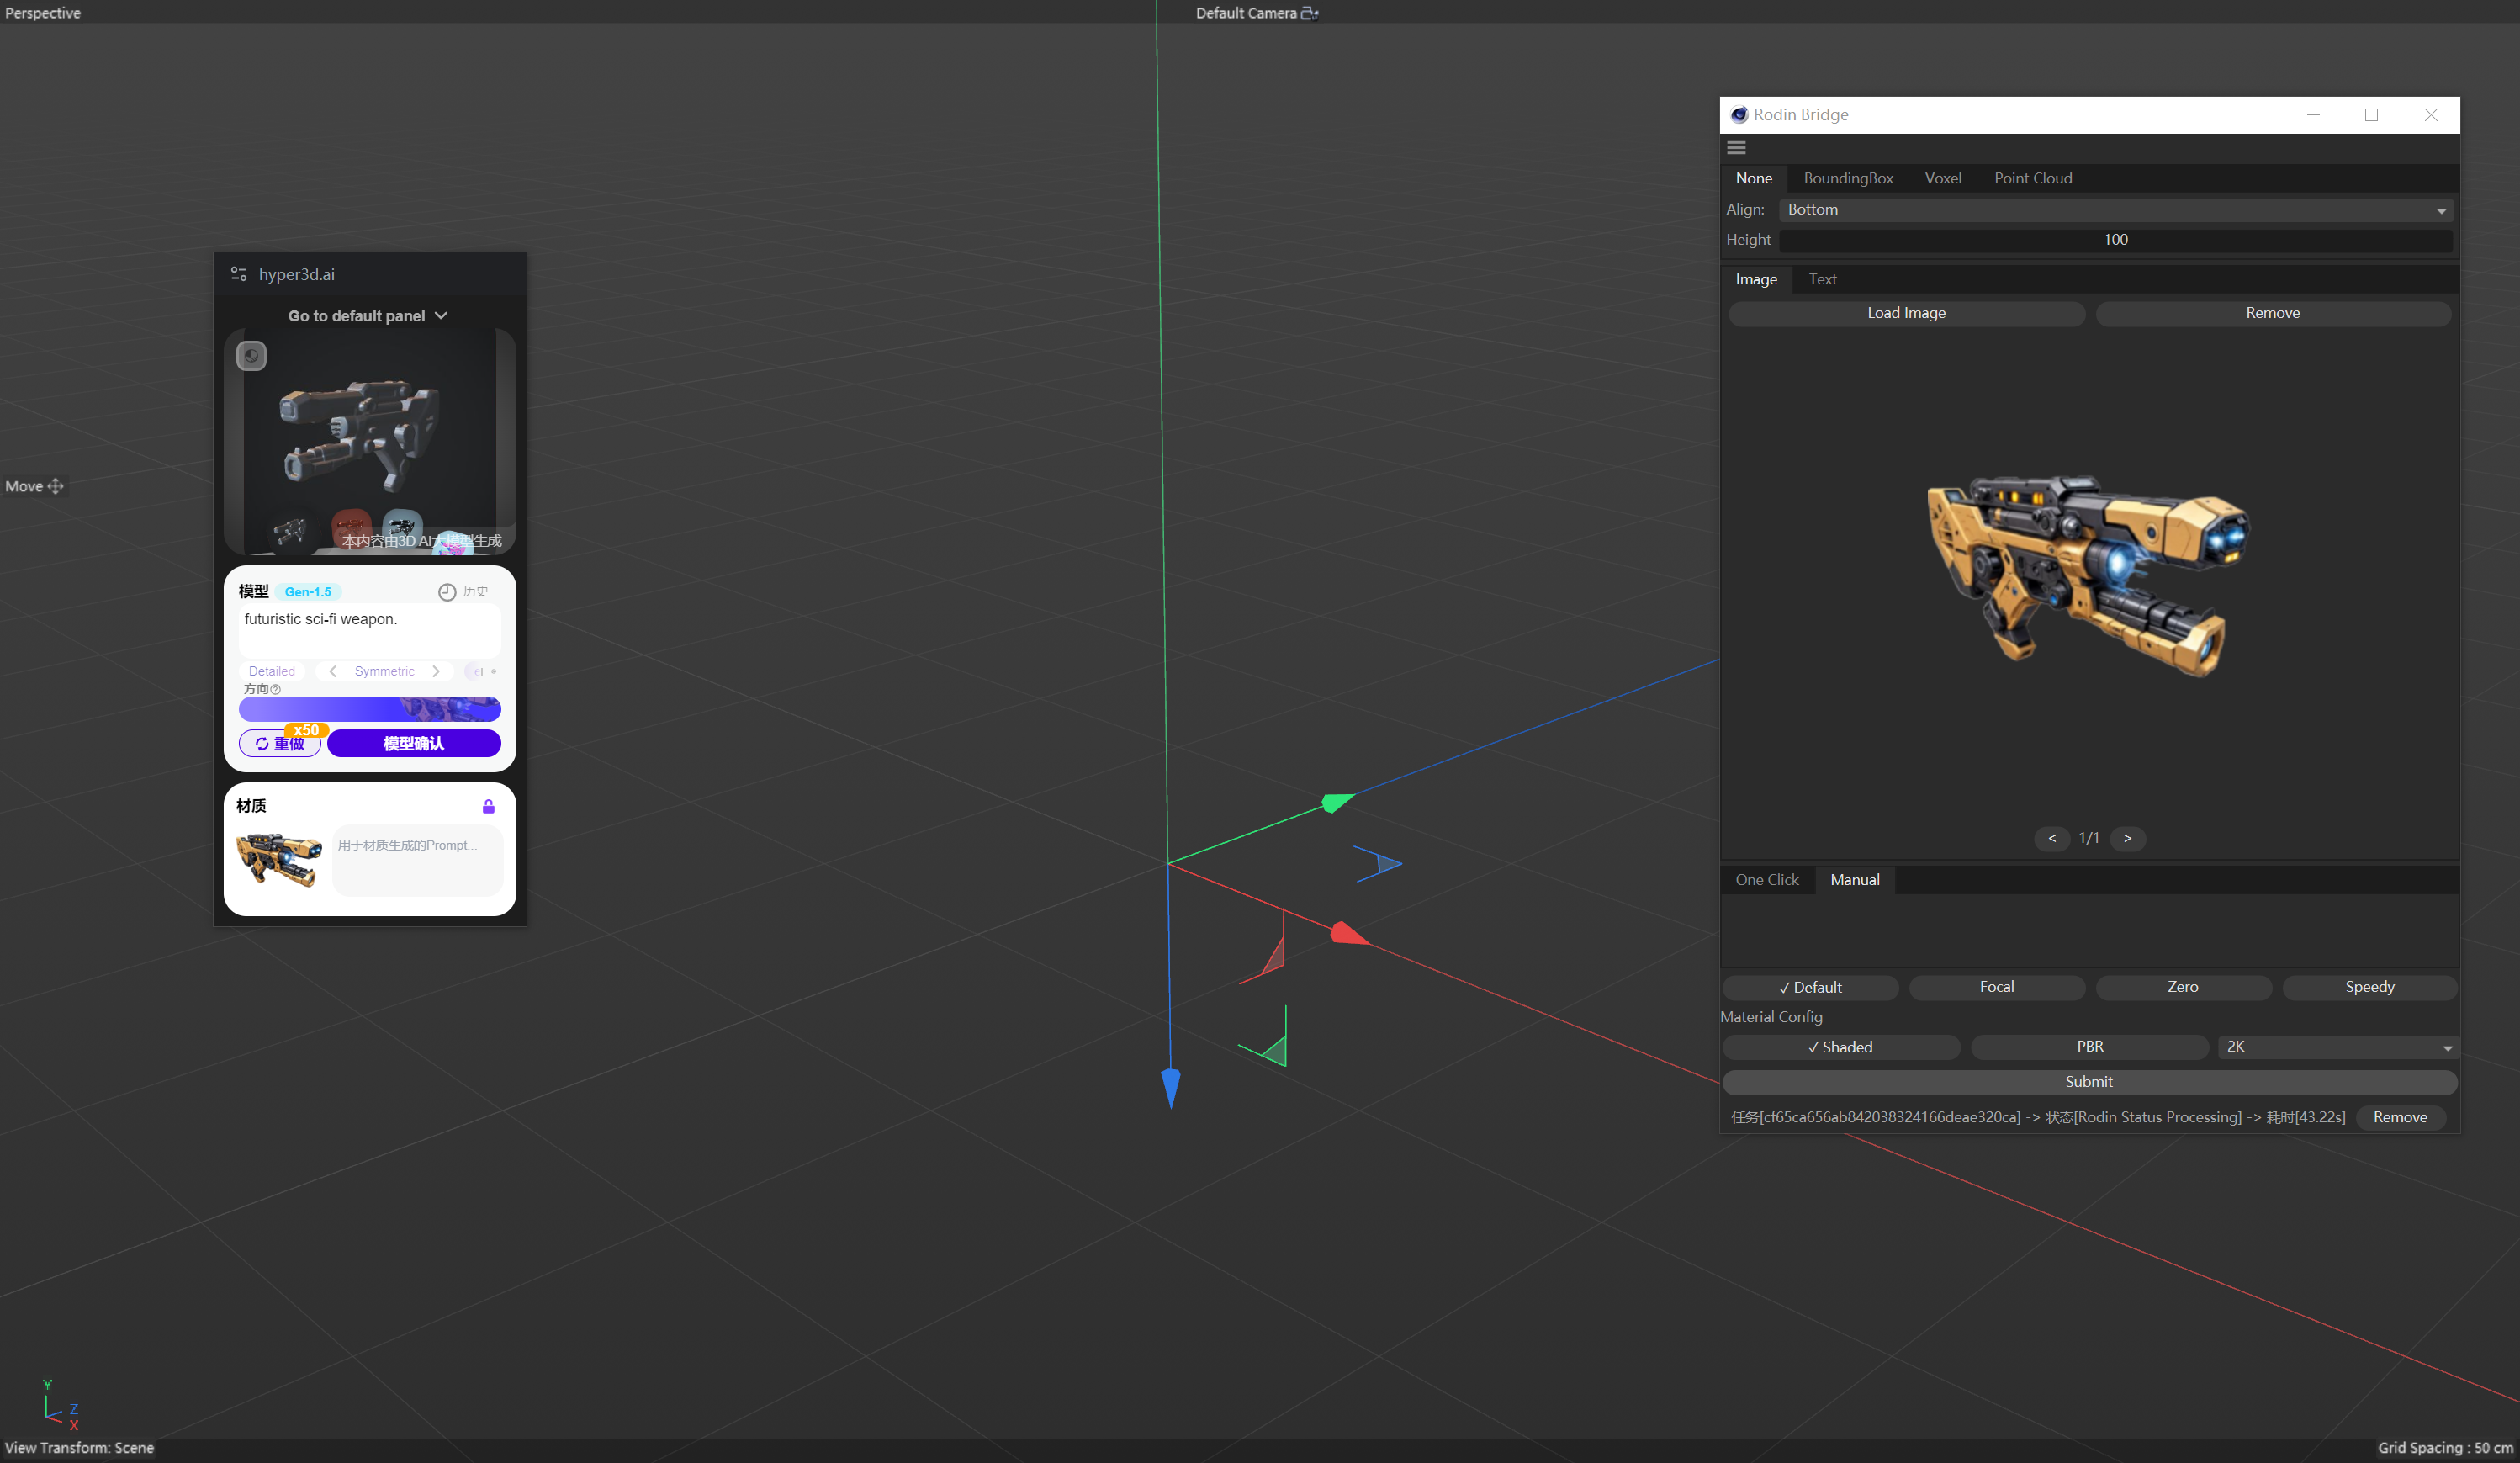Viewport: 2520px width, 1463px height.
Task: Click the Load Image button
Action: click(1906, 314)
